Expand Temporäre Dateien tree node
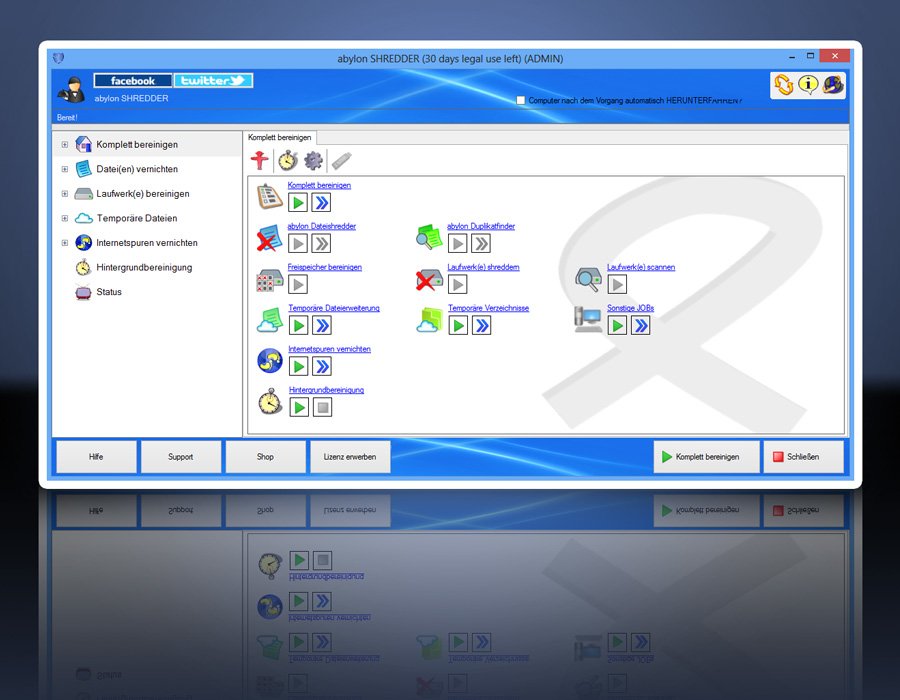900x700 pixels. click(x=65, y=219)
